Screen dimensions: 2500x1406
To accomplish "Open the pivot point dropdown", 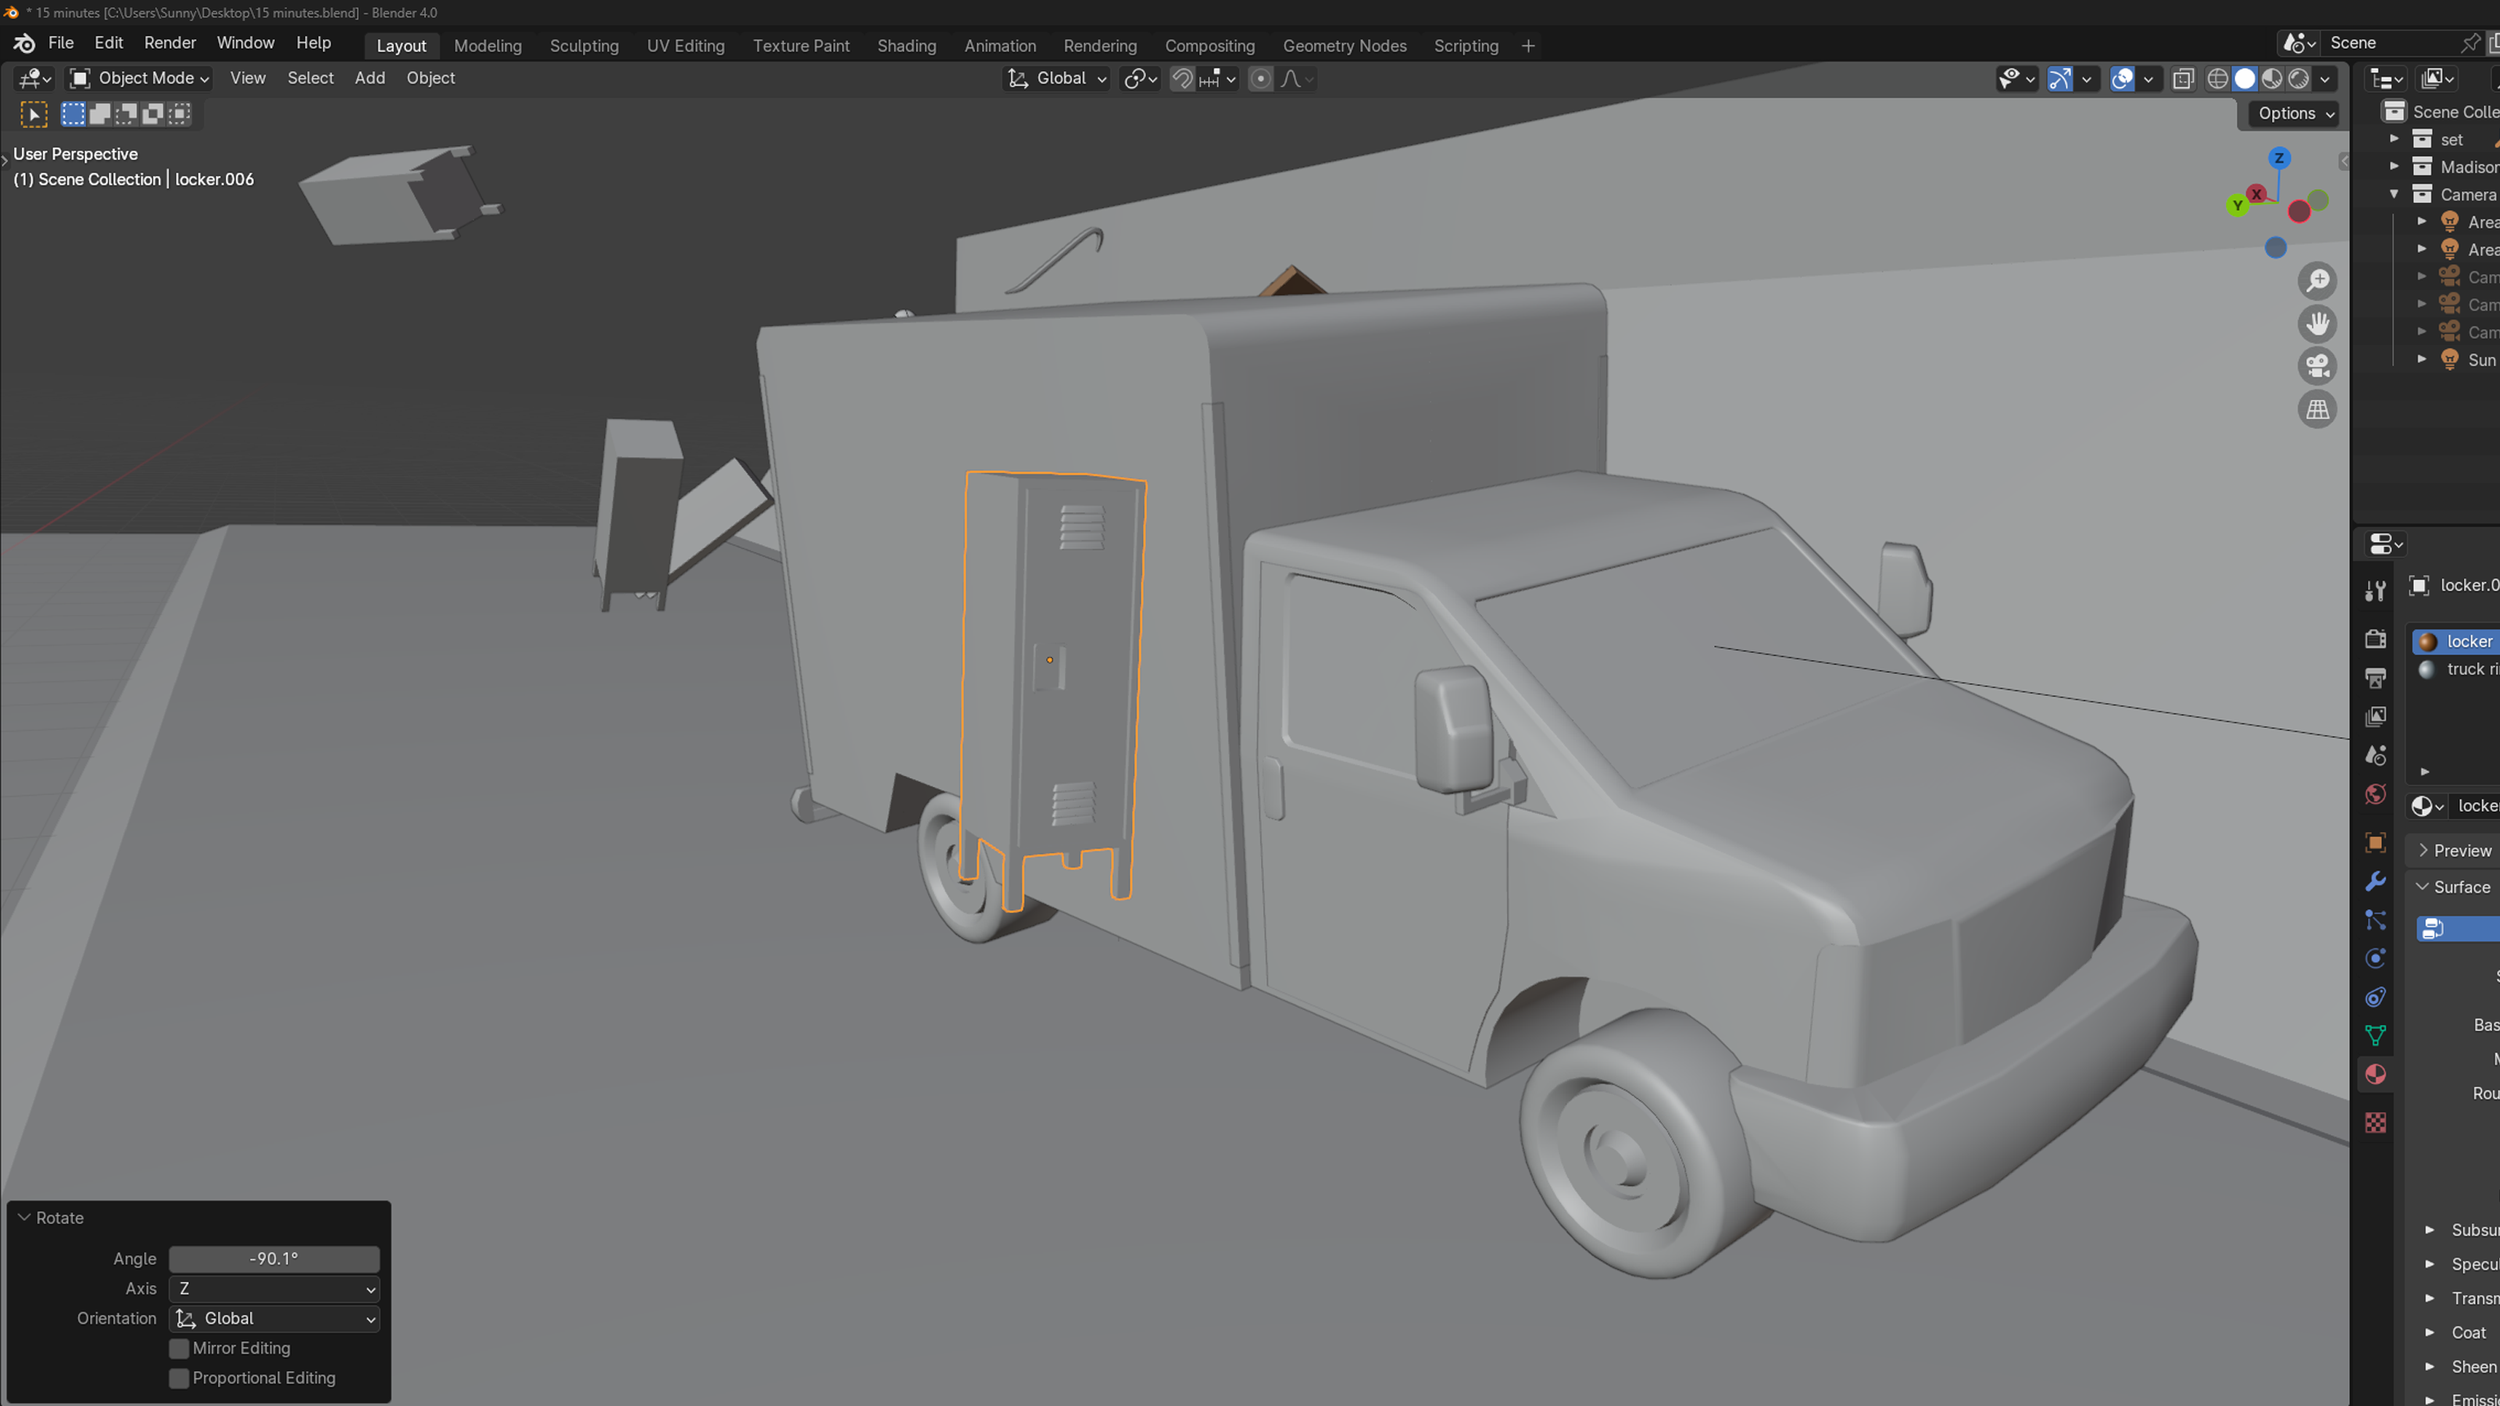I will pos(1140,79).
